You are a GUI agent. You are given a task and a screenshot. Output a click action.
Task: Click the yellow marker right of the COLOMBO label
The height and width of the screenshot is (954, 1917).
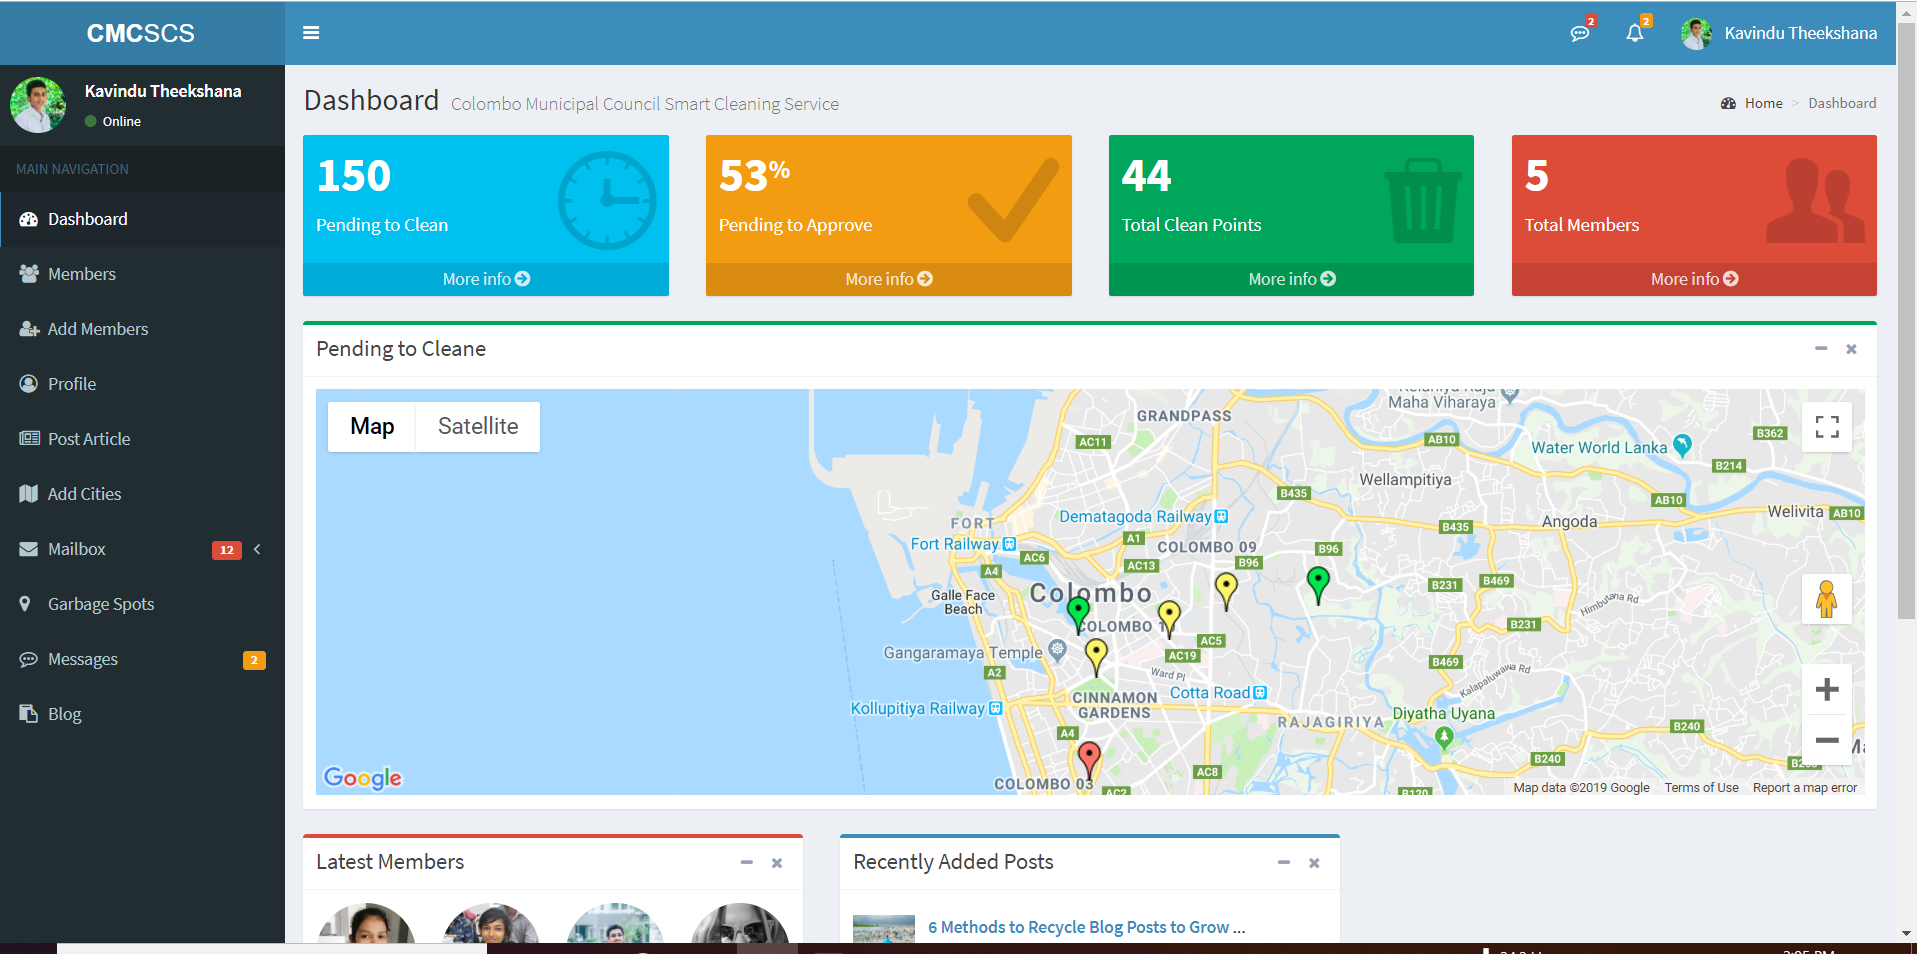(x=1169, y=619)
